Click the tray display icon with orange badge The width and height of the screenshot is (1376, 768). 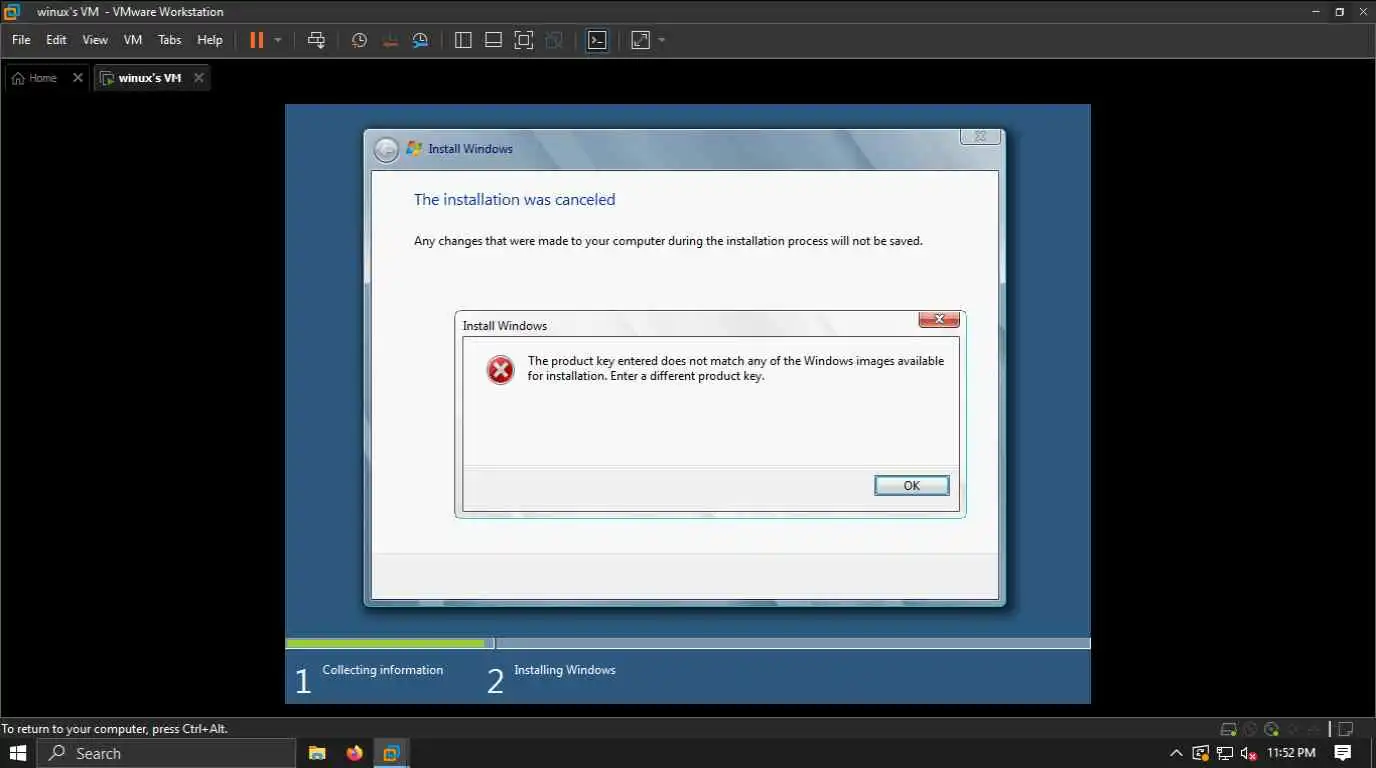click(x=1200, y=753)
